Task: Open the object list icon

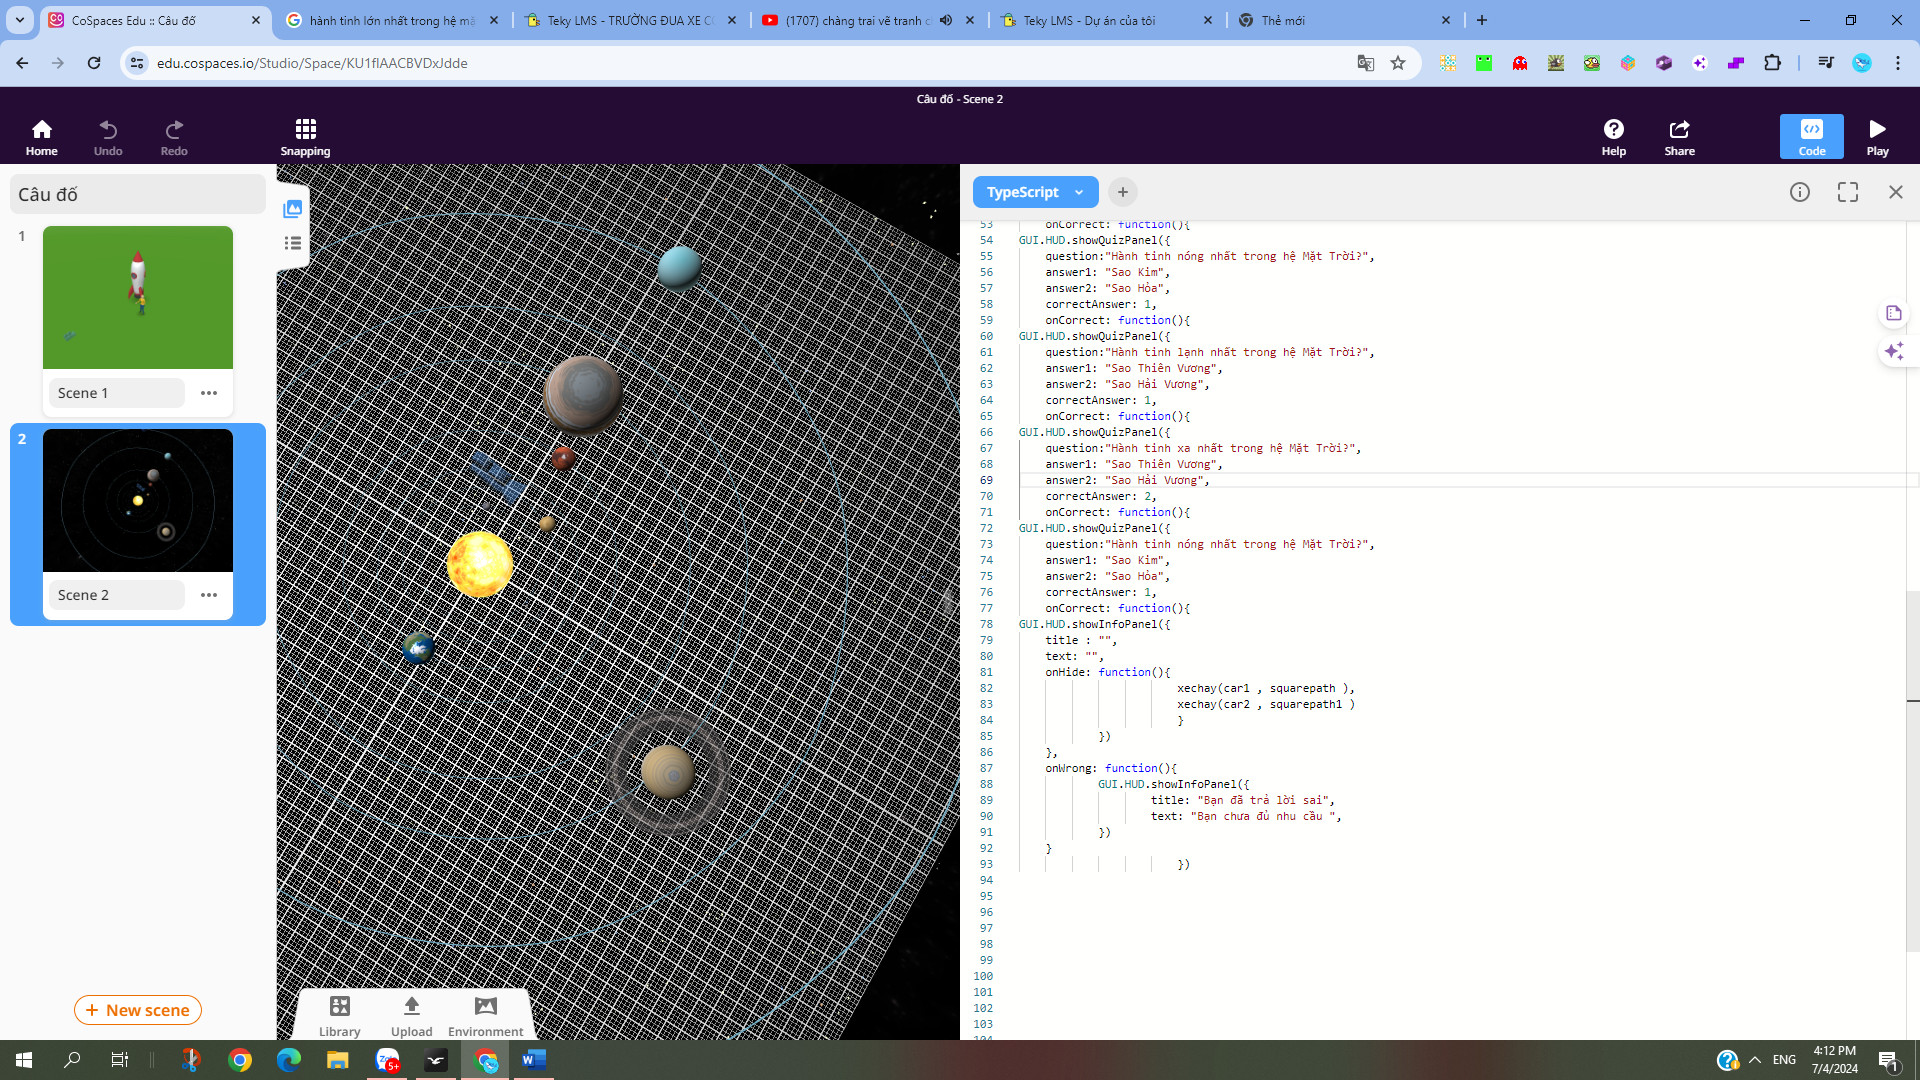Action: click(x=293, y=243)
